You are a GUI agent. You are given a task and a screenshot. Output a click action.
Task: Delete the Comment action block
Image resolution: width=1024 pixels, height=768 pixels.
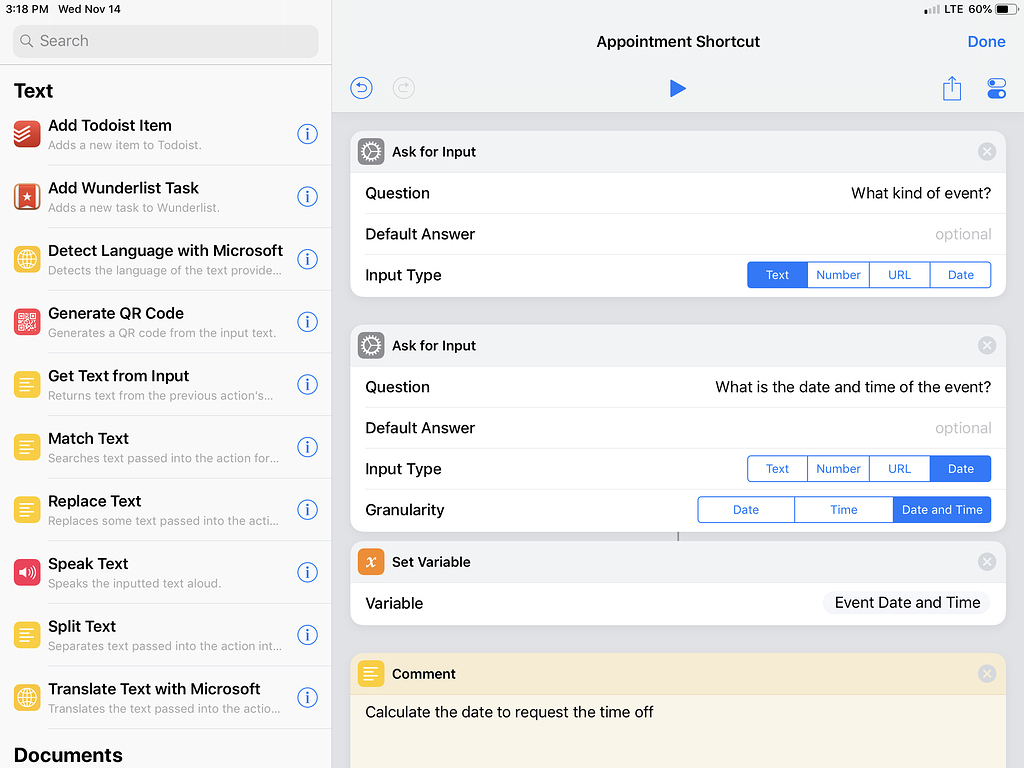987,674
